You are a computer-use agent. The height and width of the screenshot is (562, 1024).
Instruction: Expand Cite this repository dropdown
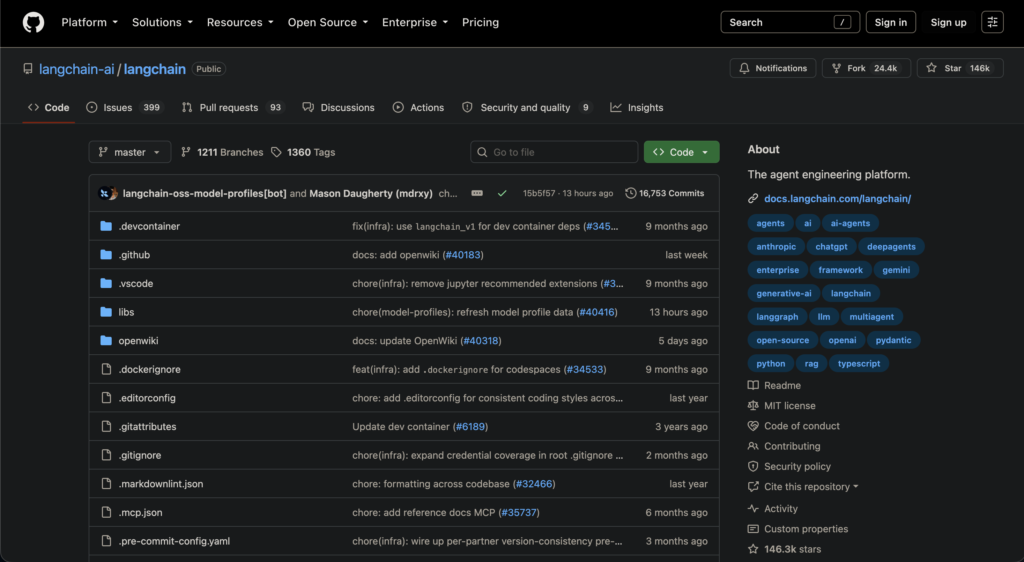[x=811, y=486]
